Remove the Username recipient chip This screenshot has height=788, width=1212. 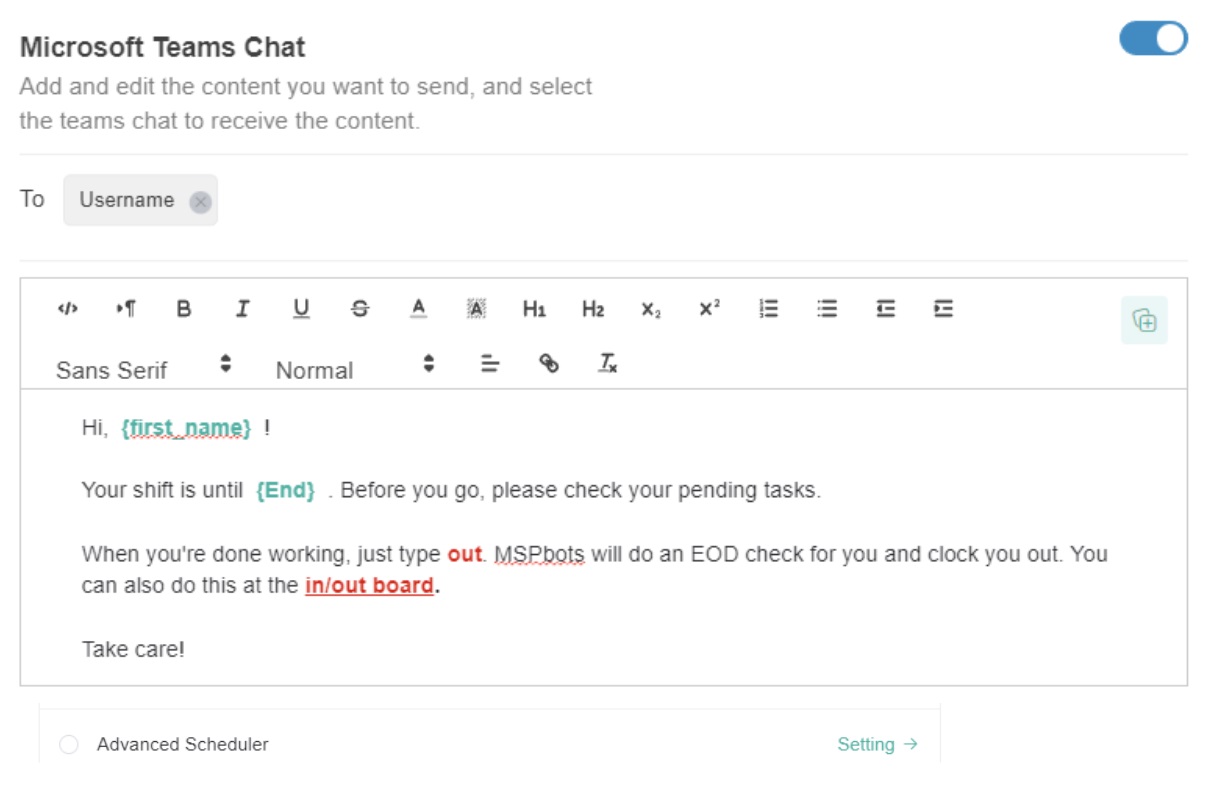(x=199, y=200)
